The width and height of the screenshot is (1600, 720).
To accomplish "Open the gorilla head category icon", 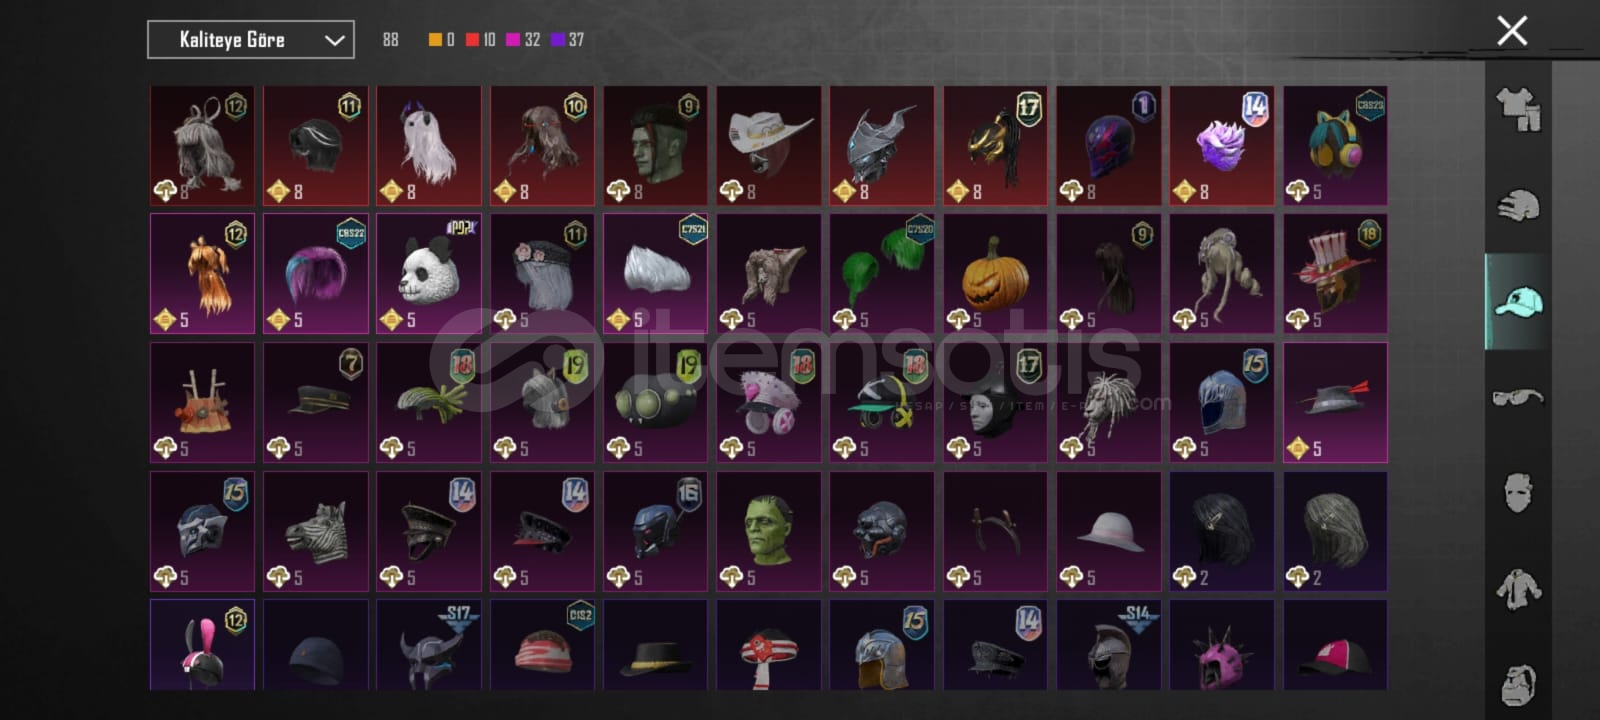I will pos(1518,684).
